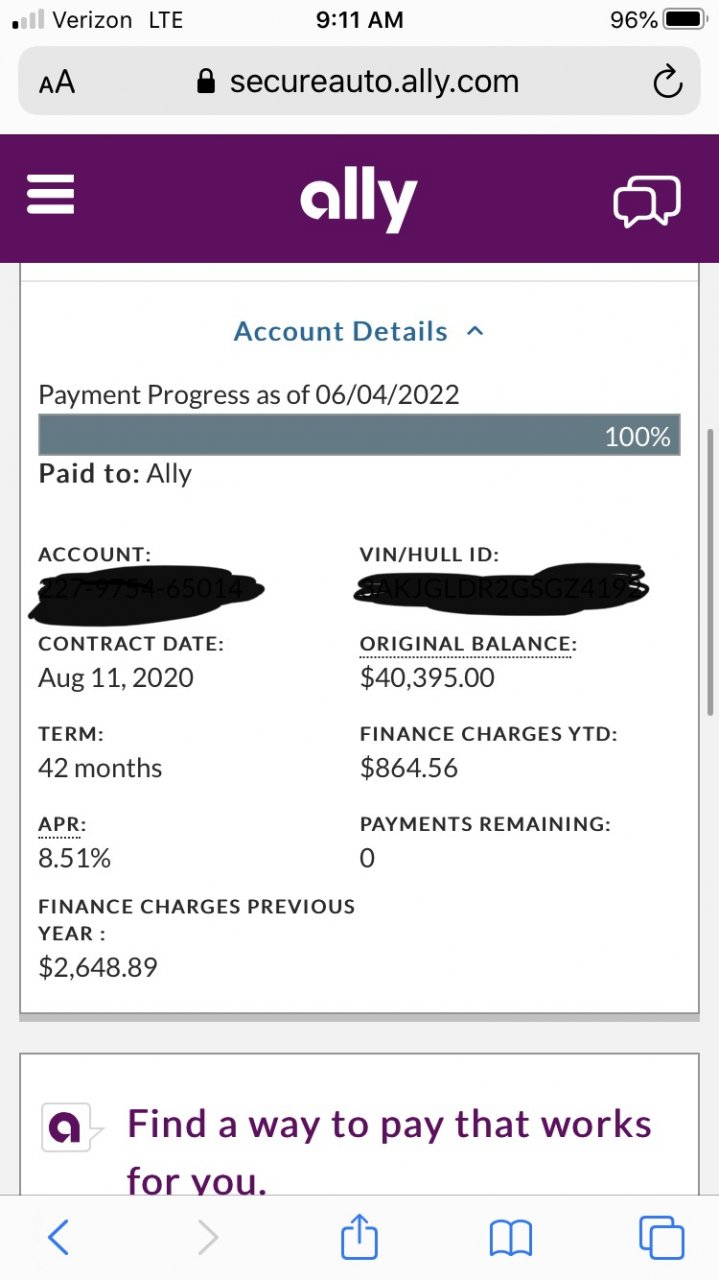
Task: Tap the 100% payment progress bar
Action: click(359, 435)
